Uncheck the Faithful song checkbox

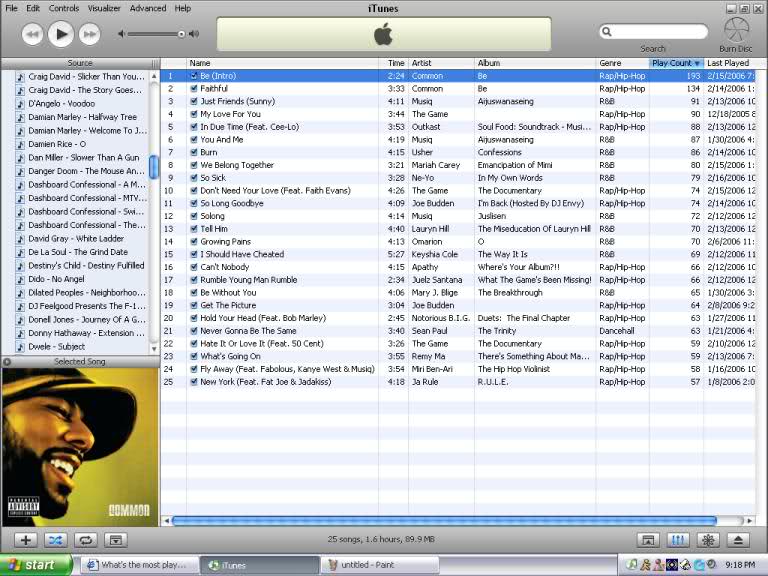pyautogui.click(x=194, y=89)
